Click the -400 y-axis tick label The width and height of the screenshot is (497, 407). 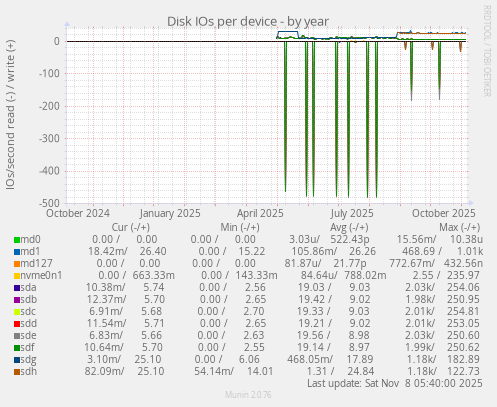click(49, 171)
